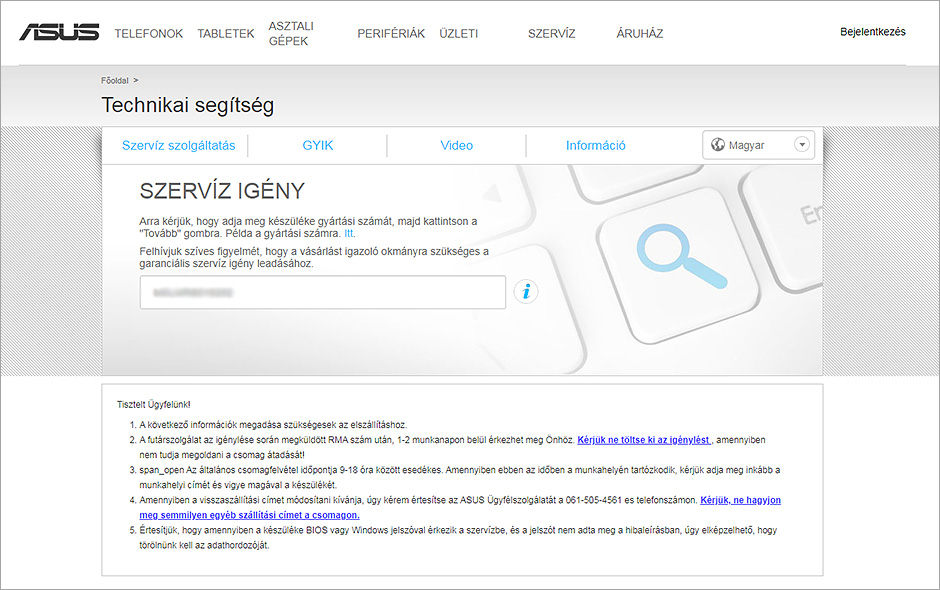This screenshot has height=590, width=940.
Task: Click the Bejelentkezés login link
Action: pyautogui.click(x=873, y=32)
